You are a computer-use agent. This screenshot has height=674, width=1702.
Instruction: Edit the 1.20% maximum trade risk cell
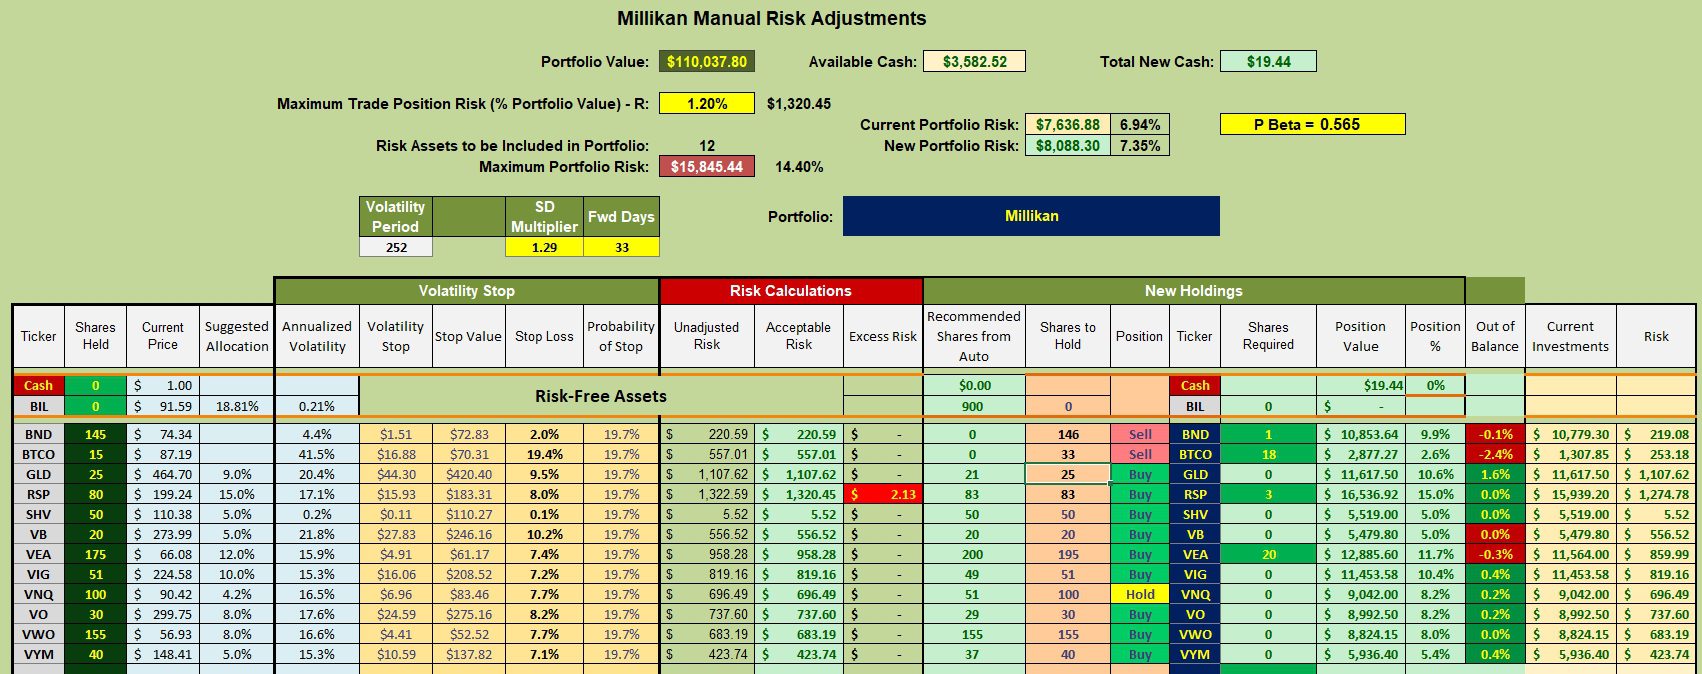707,103
